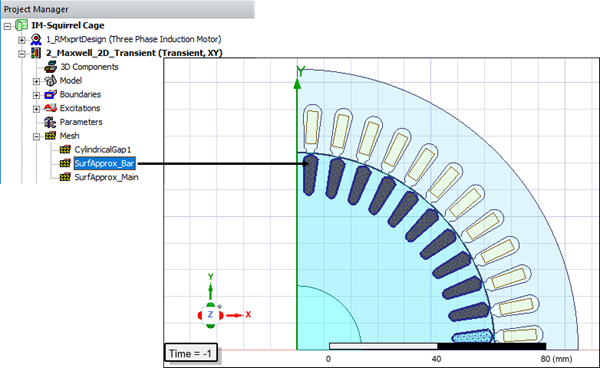Select the topmost stator slot coil

coord(312,128)
